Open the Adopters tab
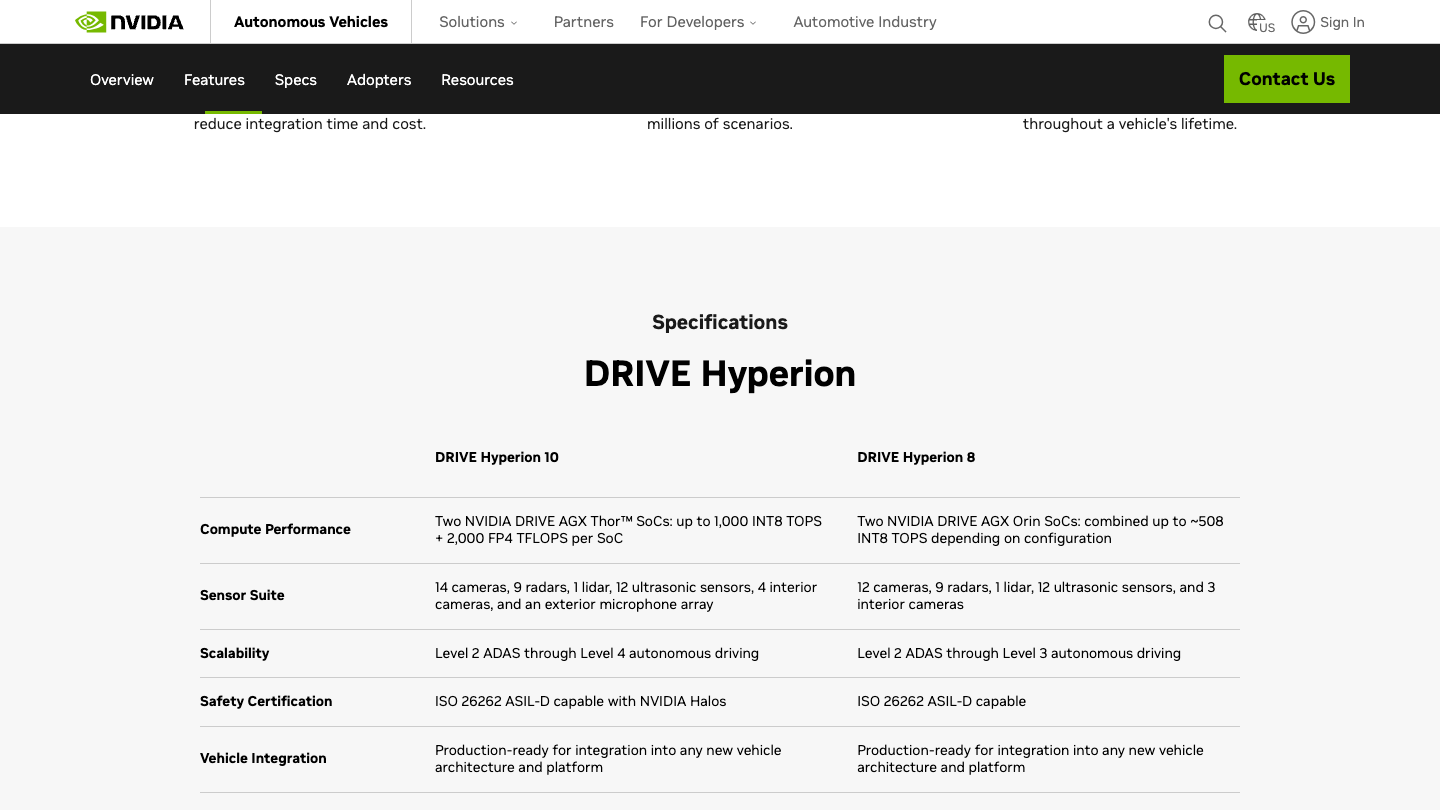 coord(379,80)
